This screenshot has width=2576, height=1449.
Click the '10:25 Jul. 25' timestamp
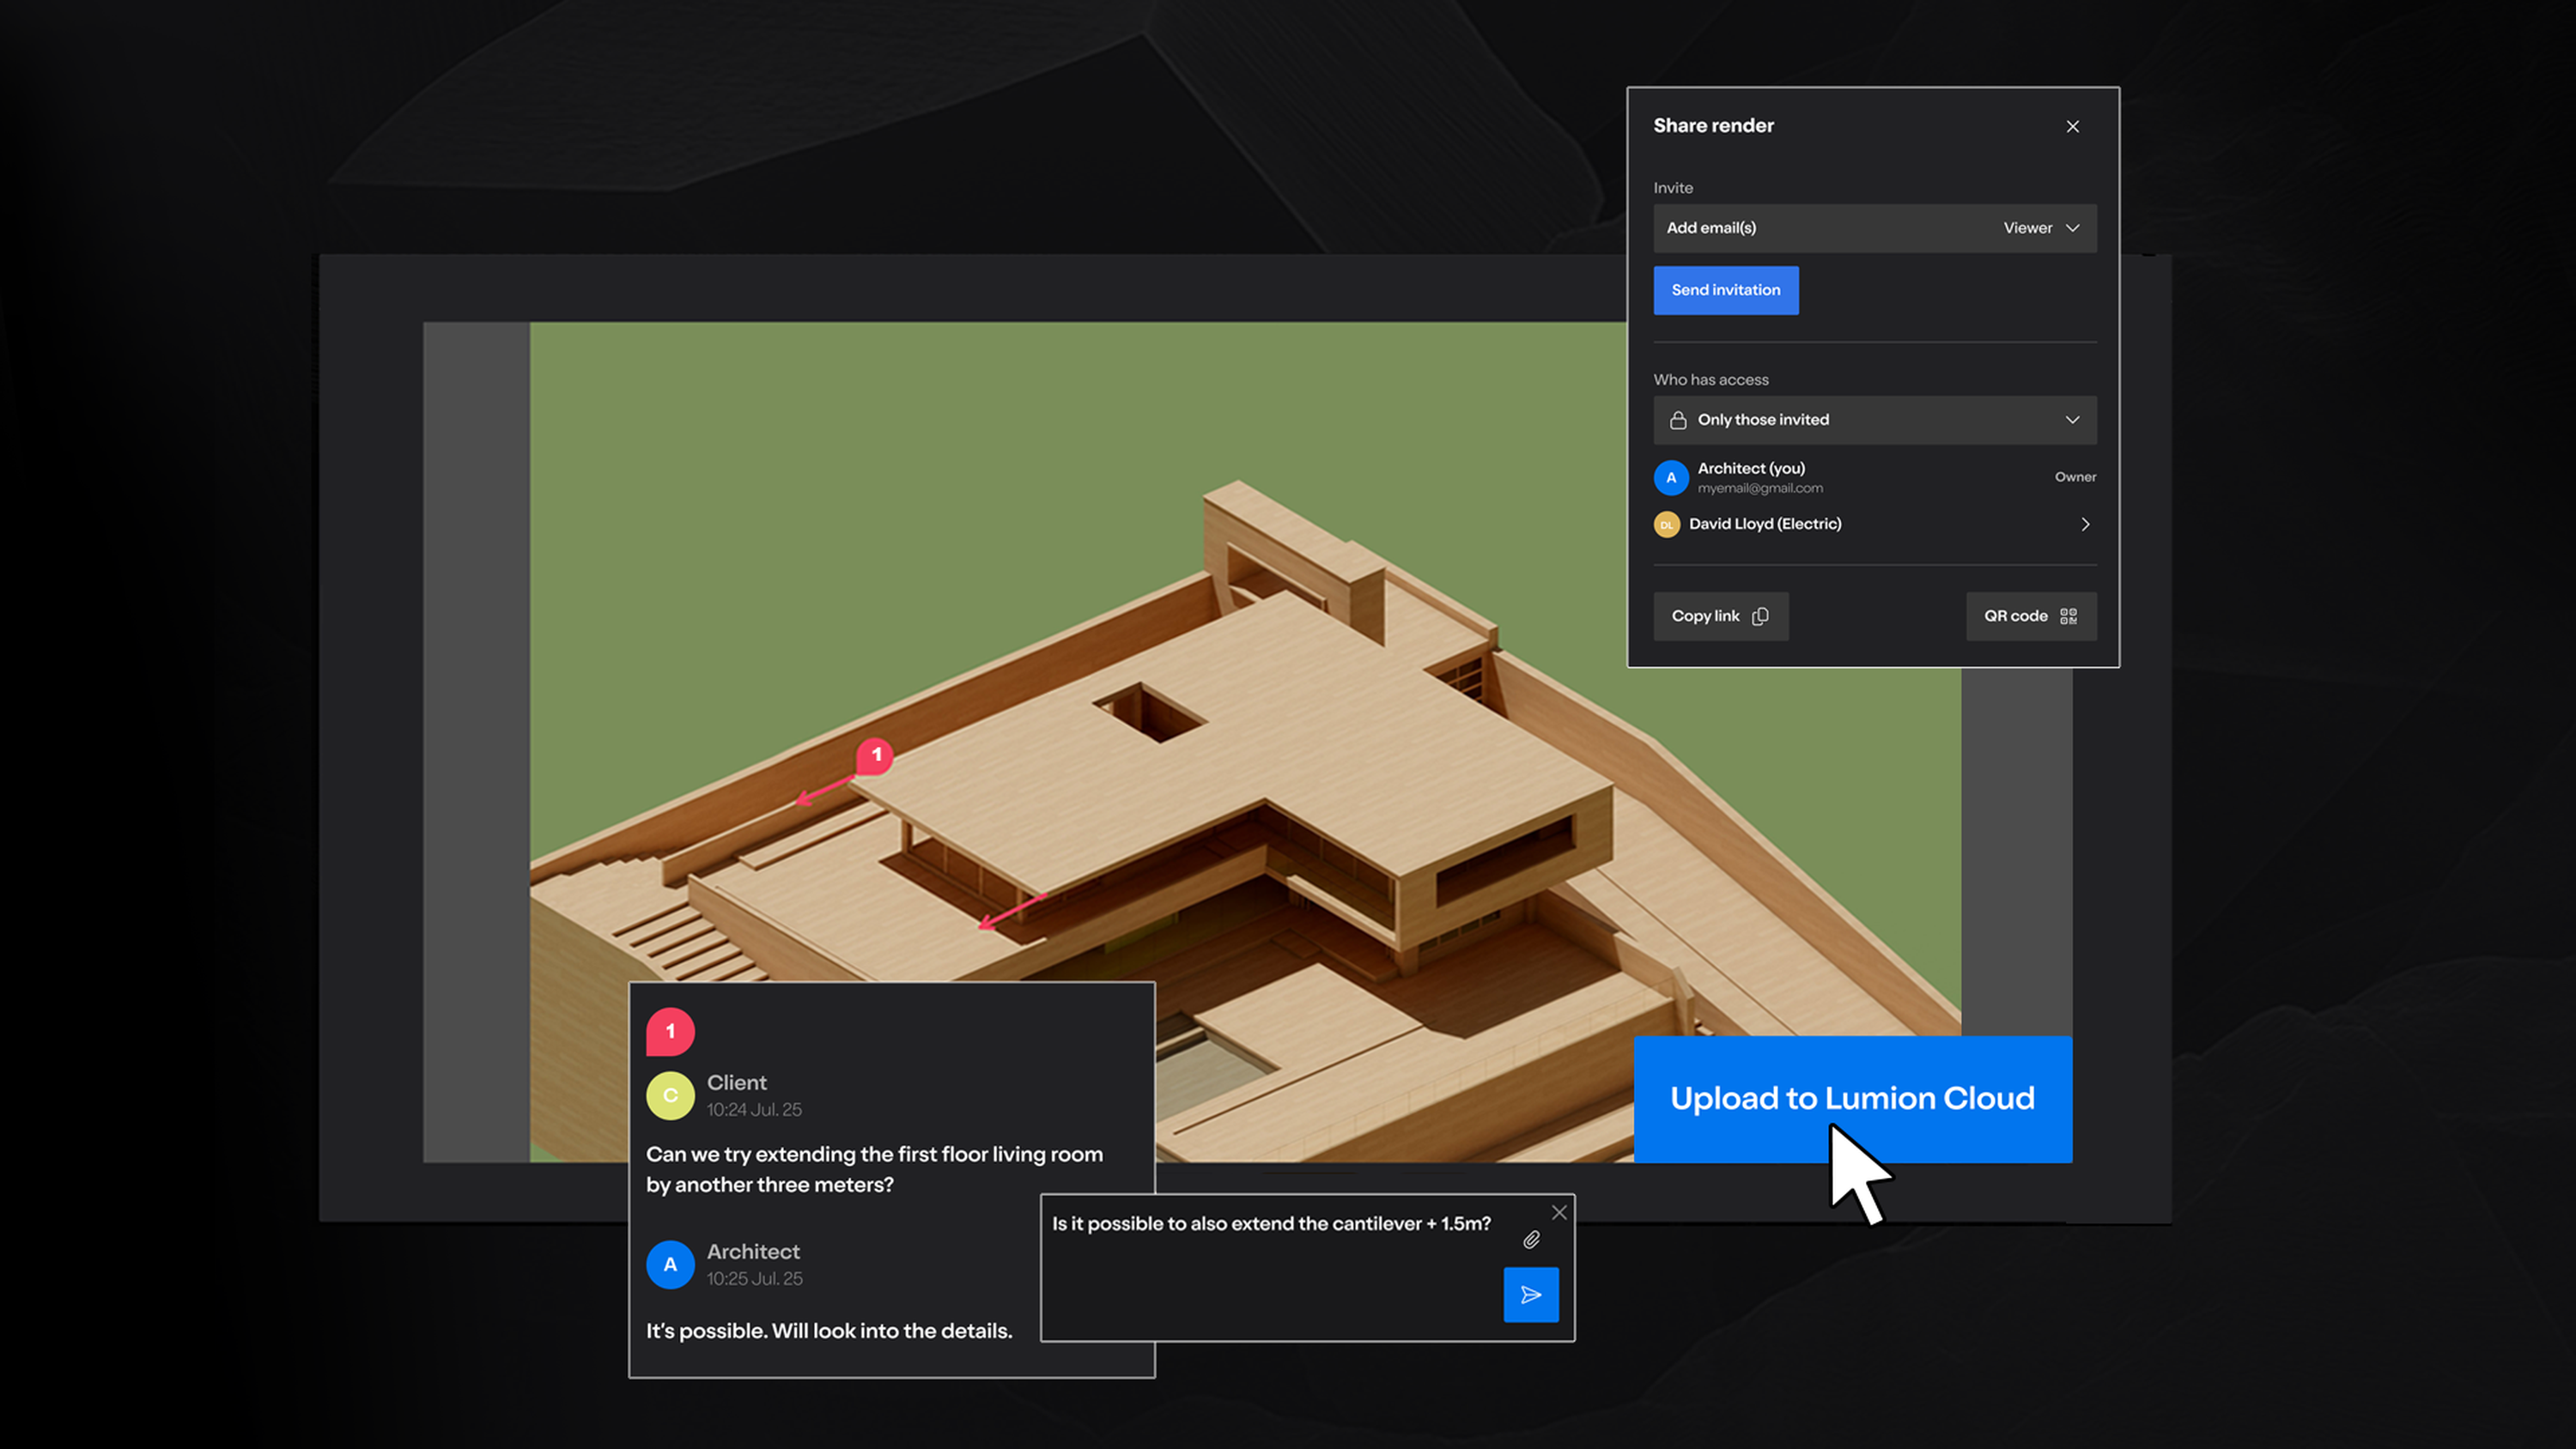pos(754,1279)
